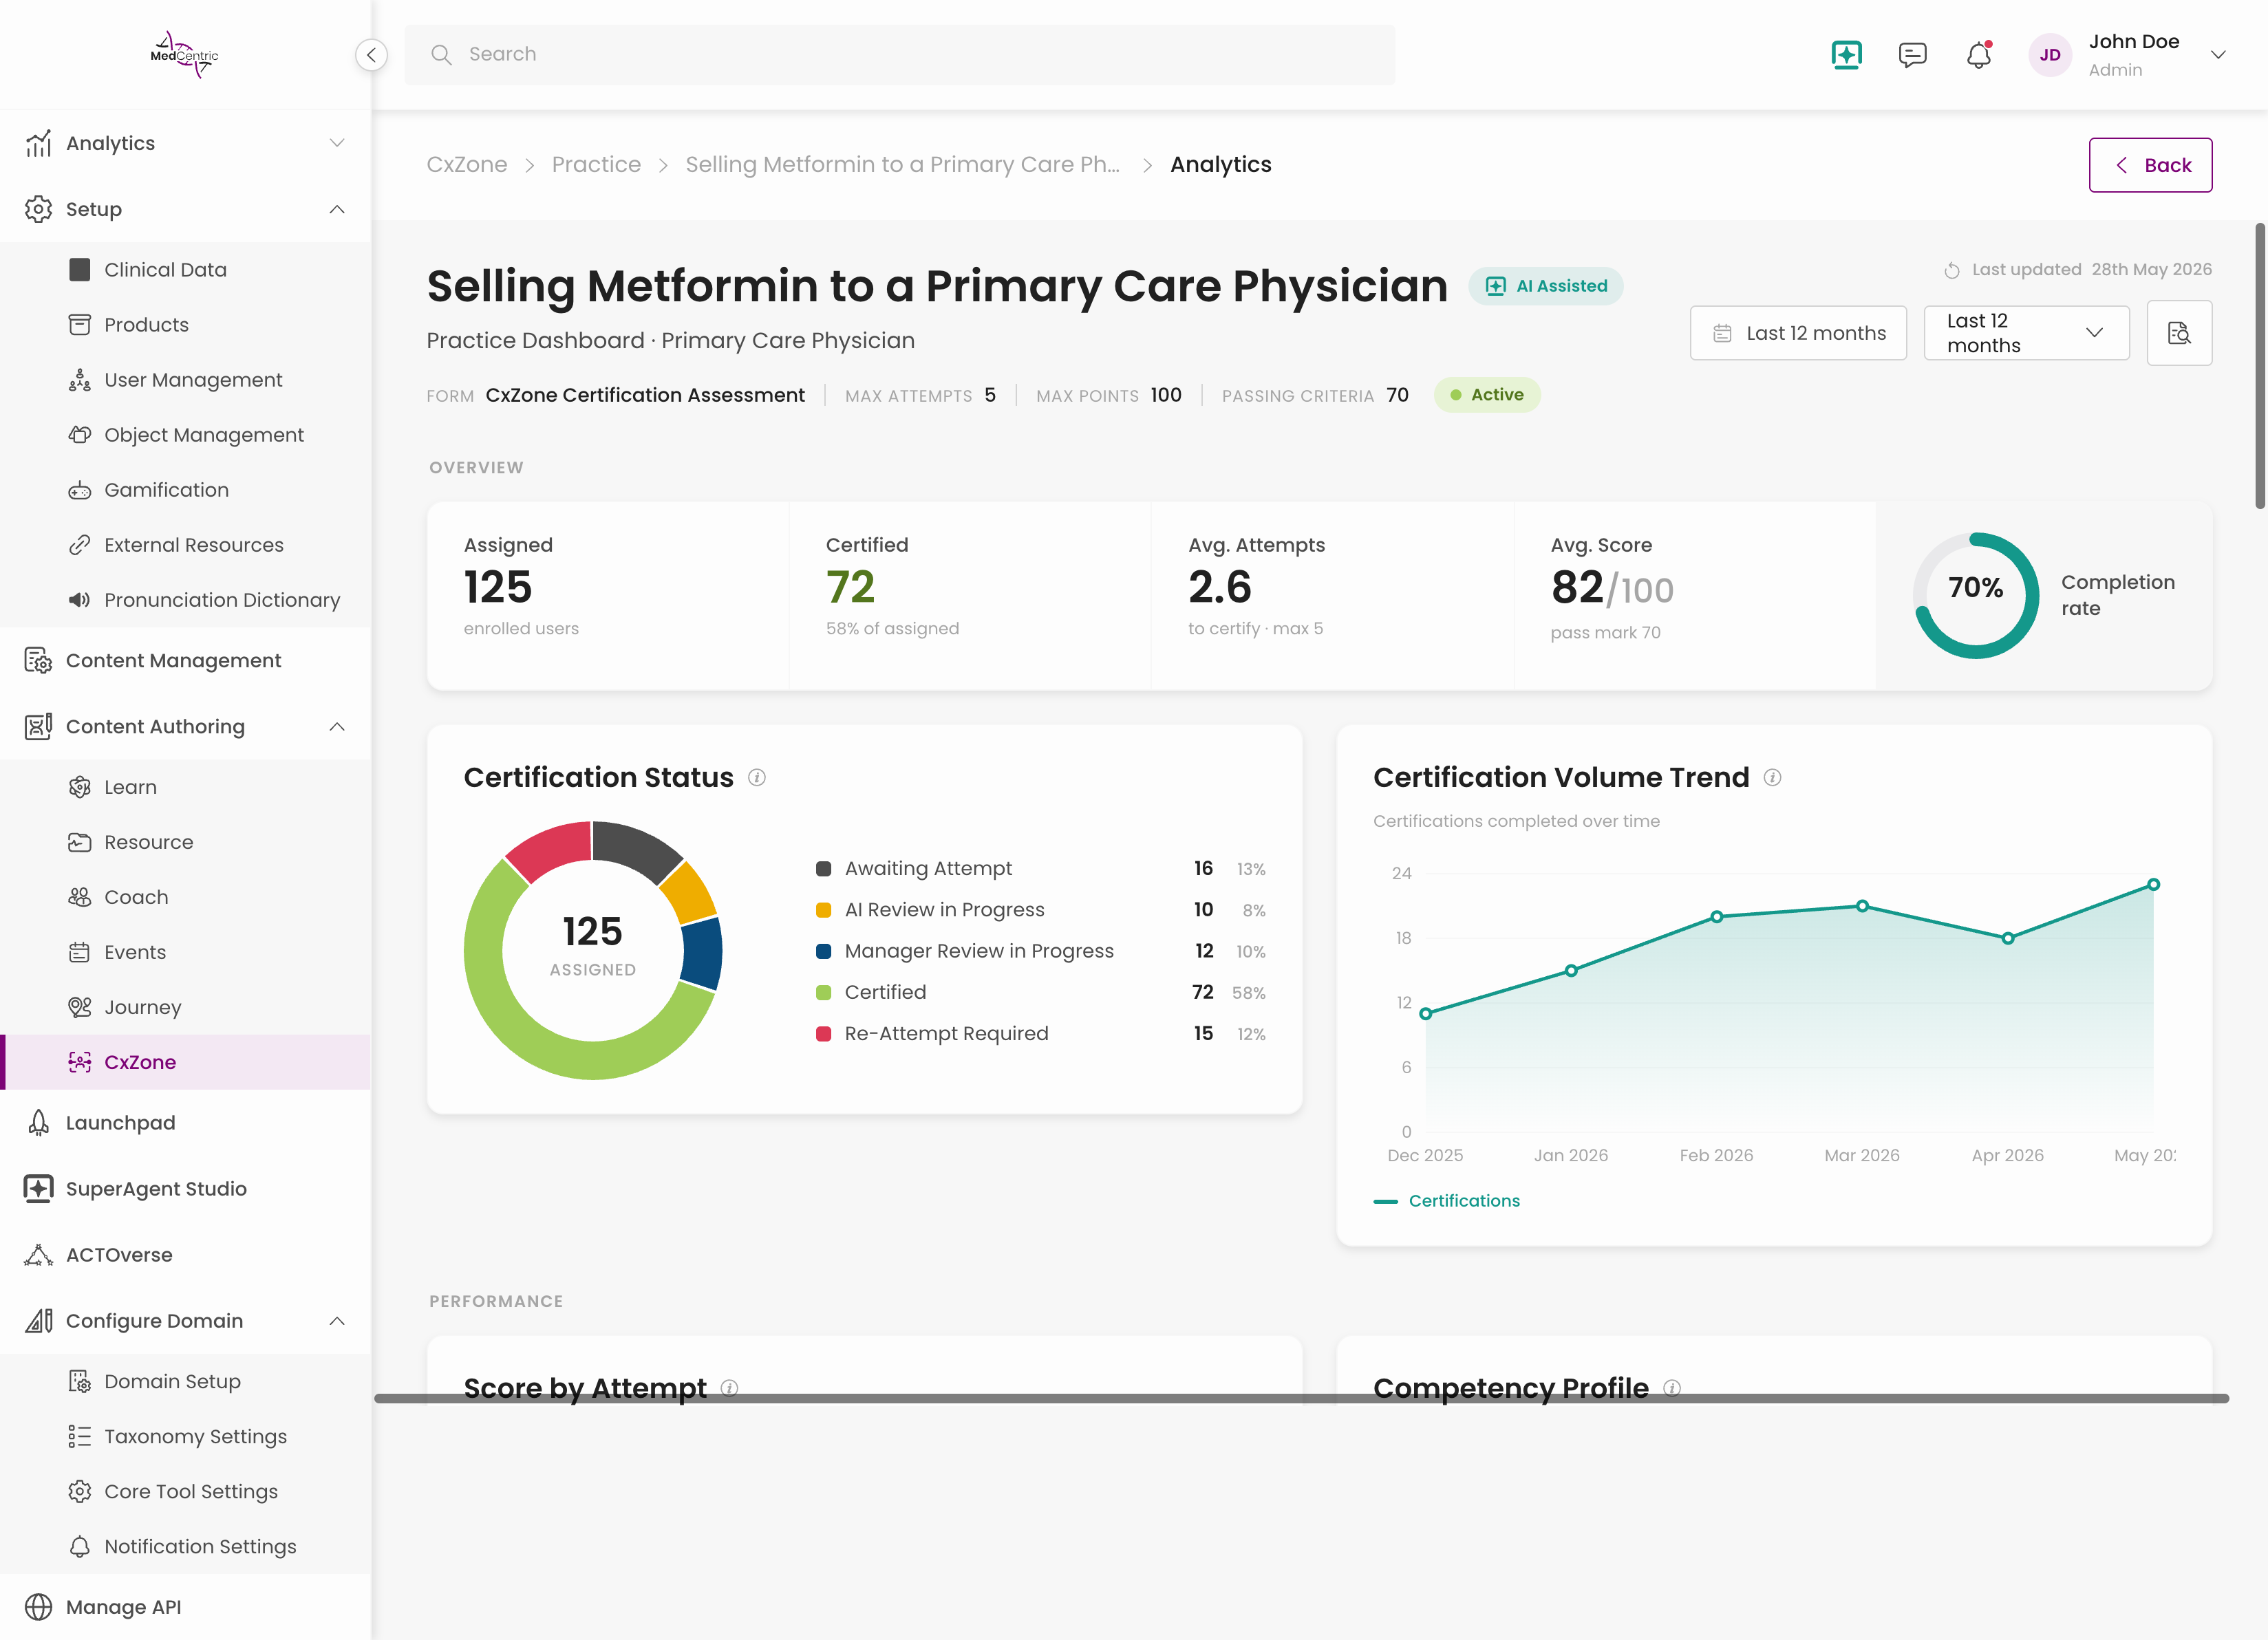Image resolution: width=2268 pixels, height=1640 pixels.
Task: Click the Awaiting Attempt legend swatch
Action: pos(823,869)
